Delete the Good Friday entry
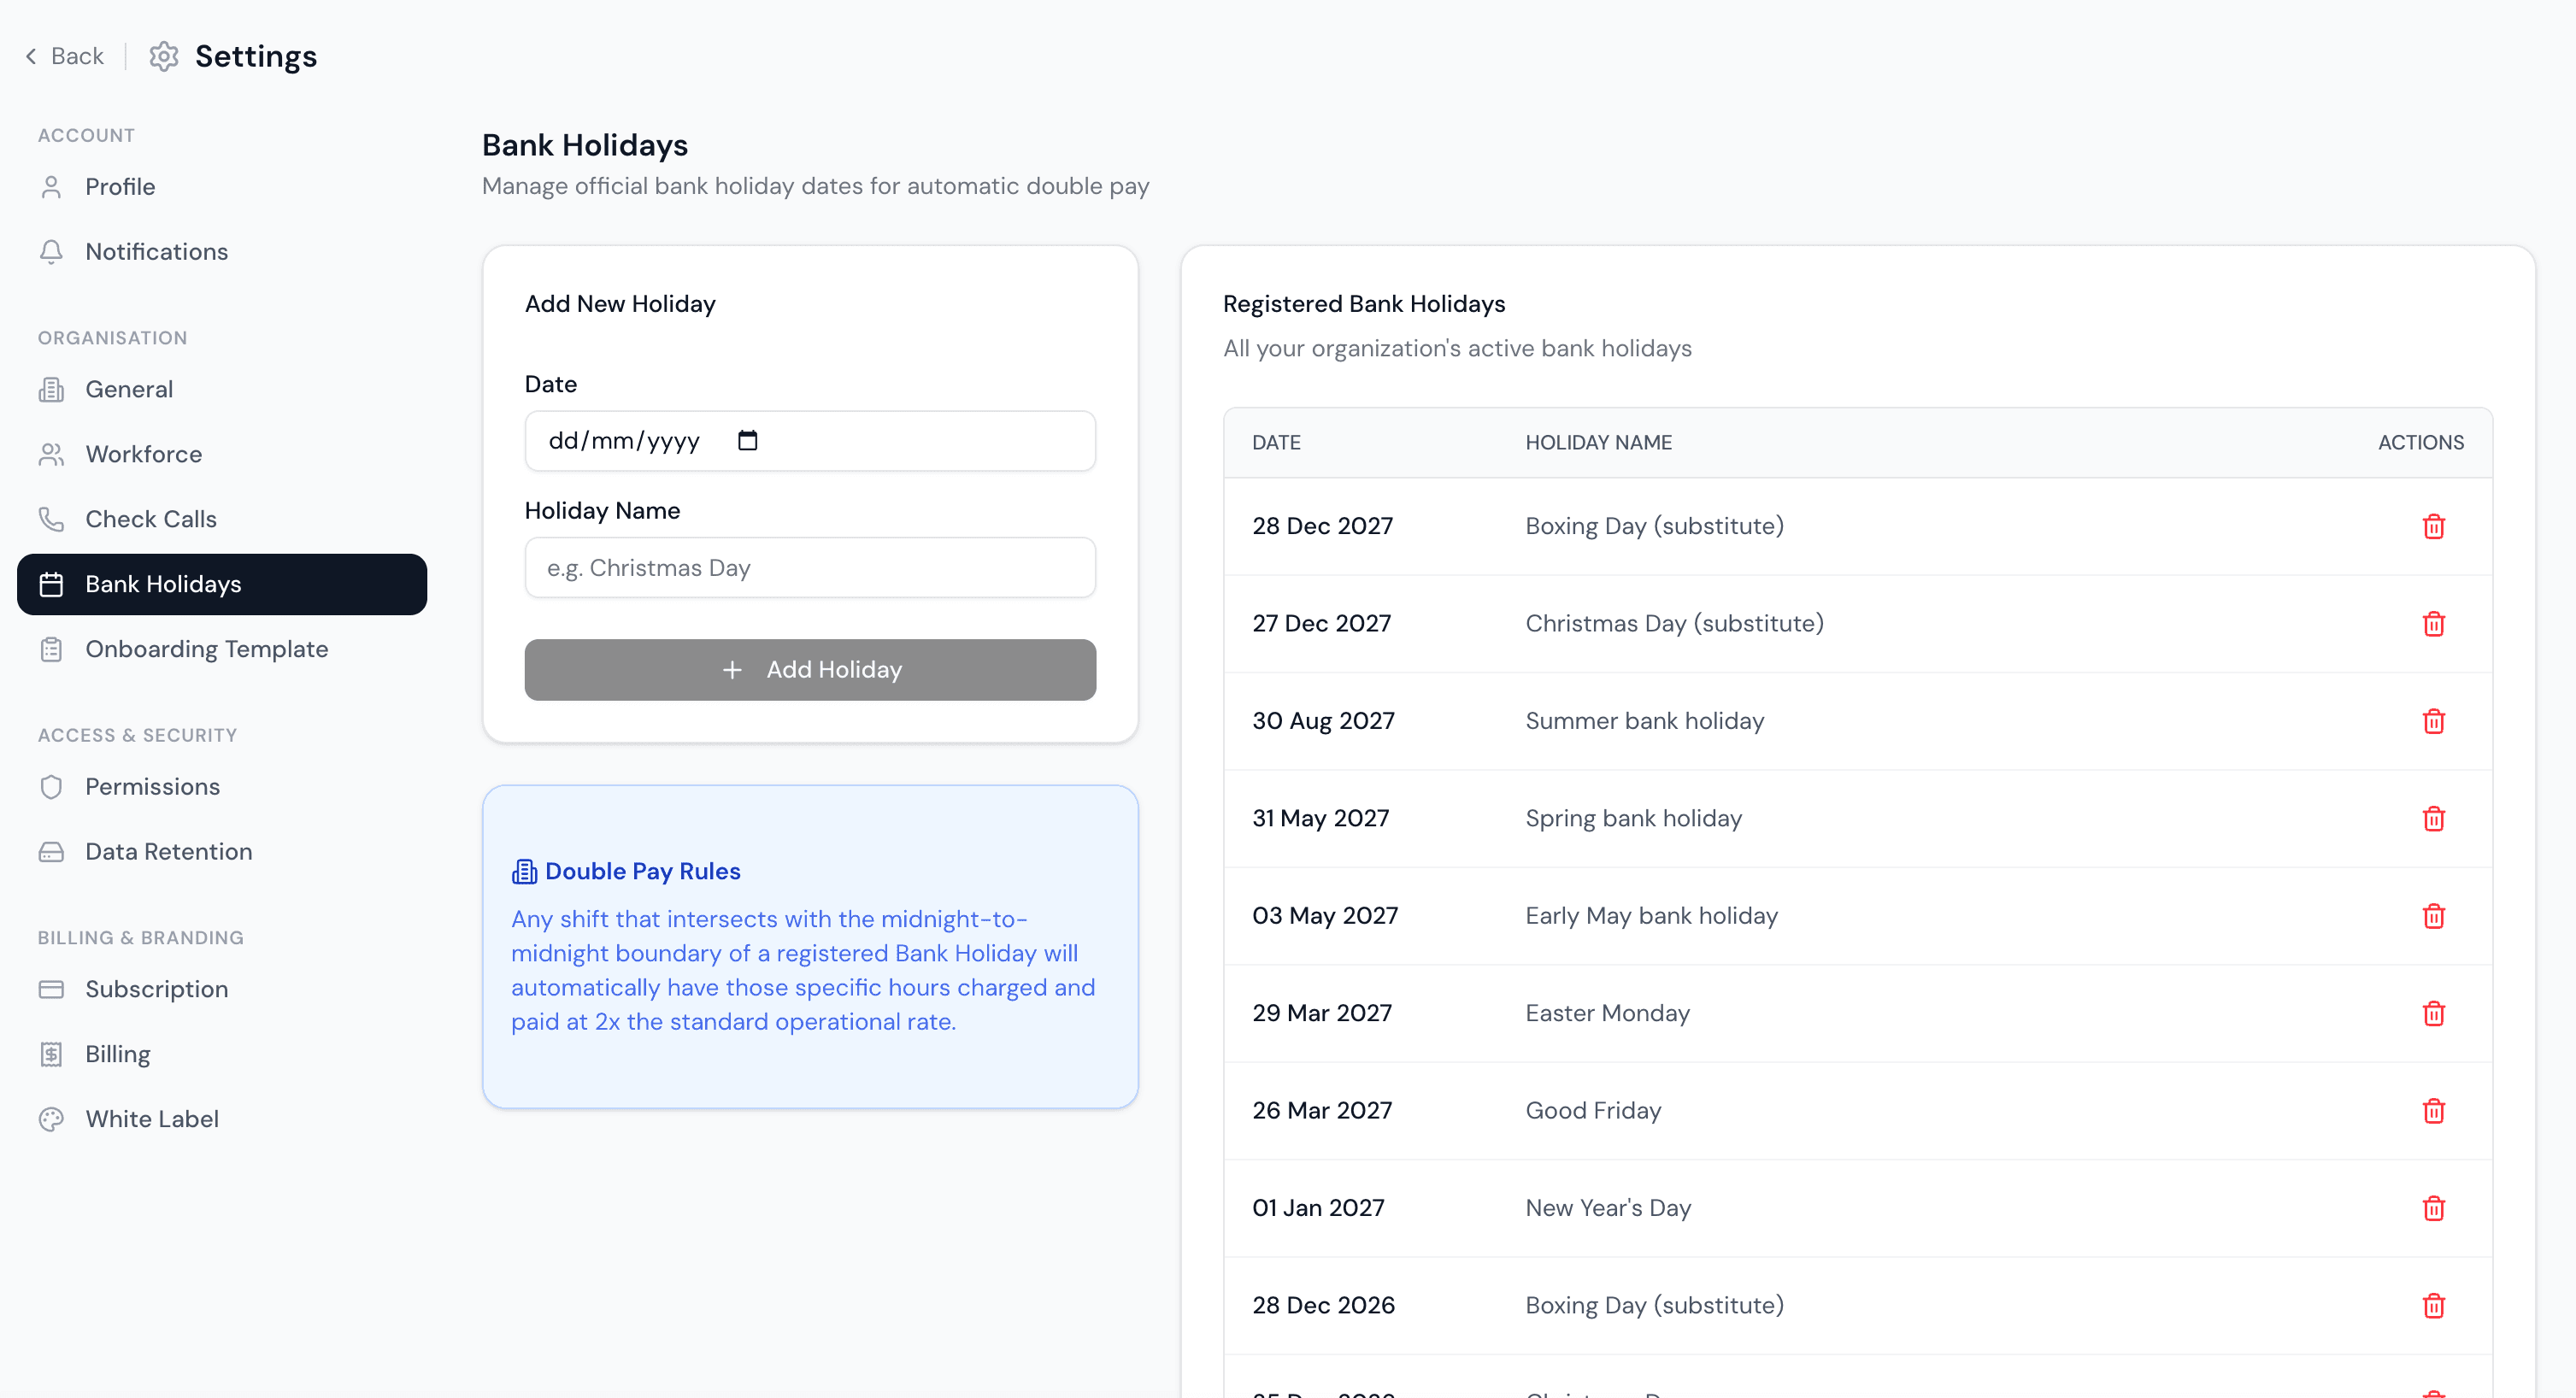 [2433, 1111]
